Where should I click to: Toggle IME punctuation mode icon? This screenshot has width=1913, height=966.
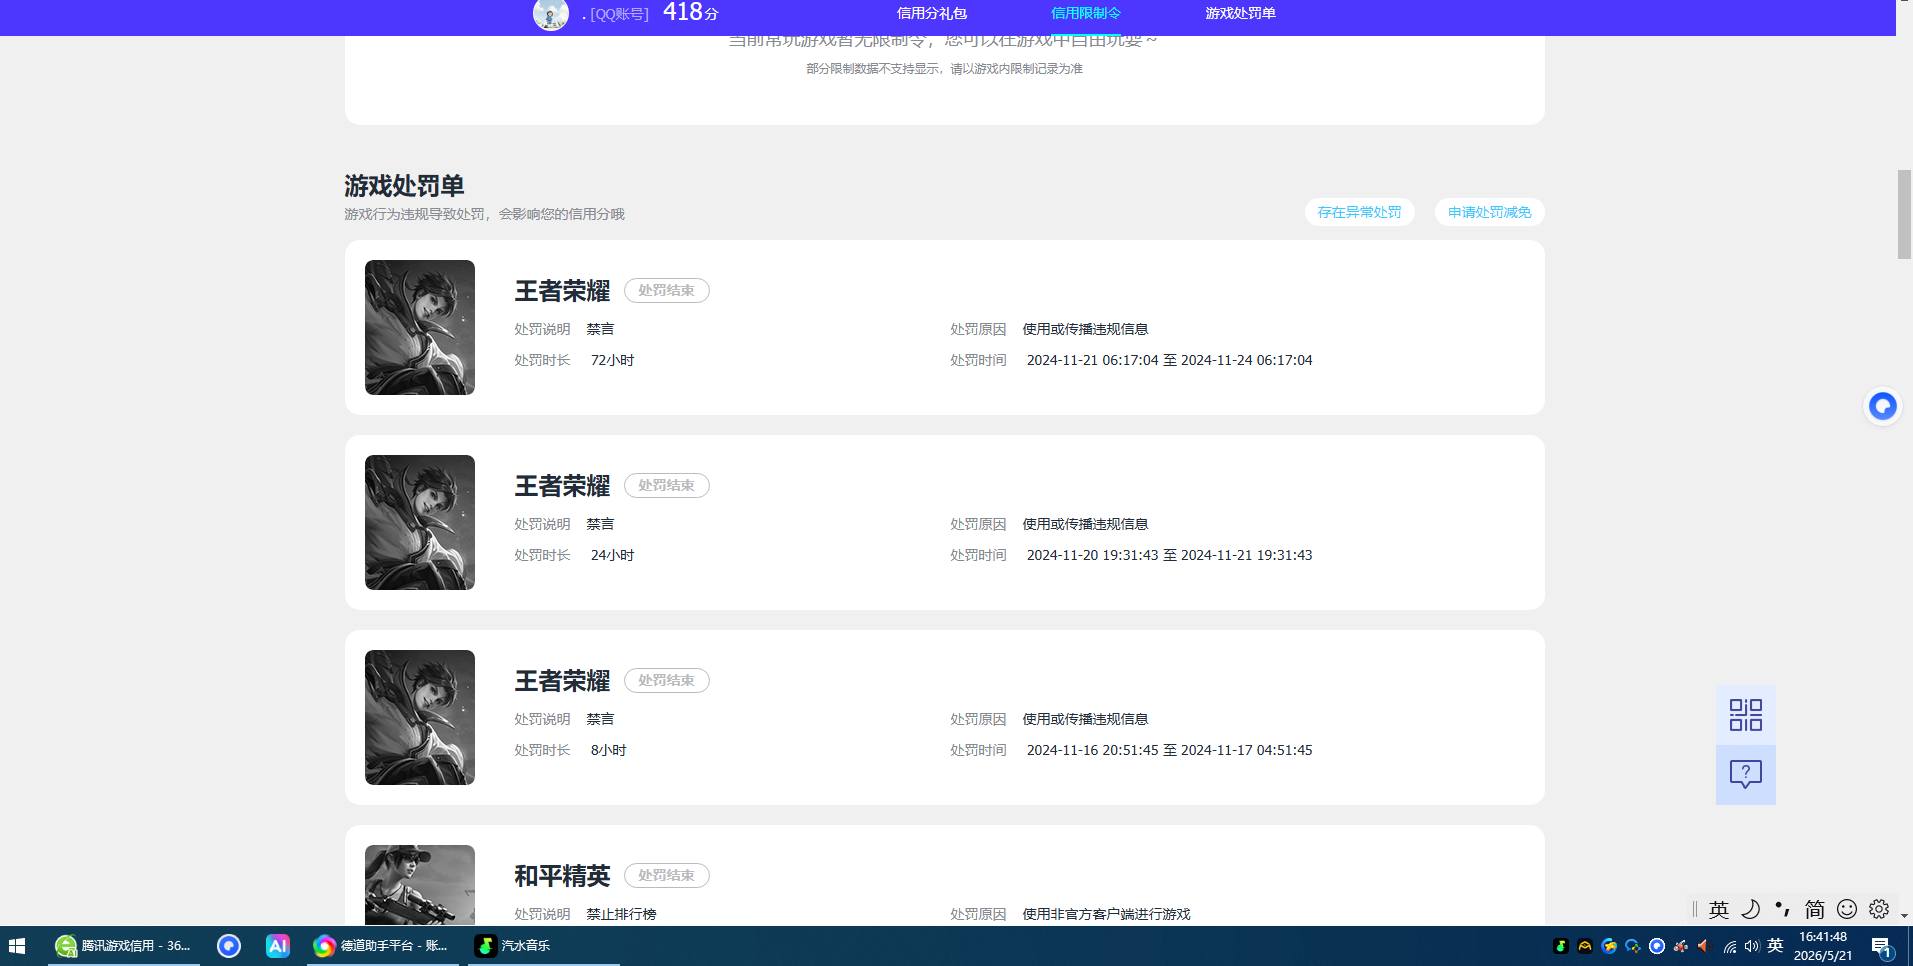1782,909
